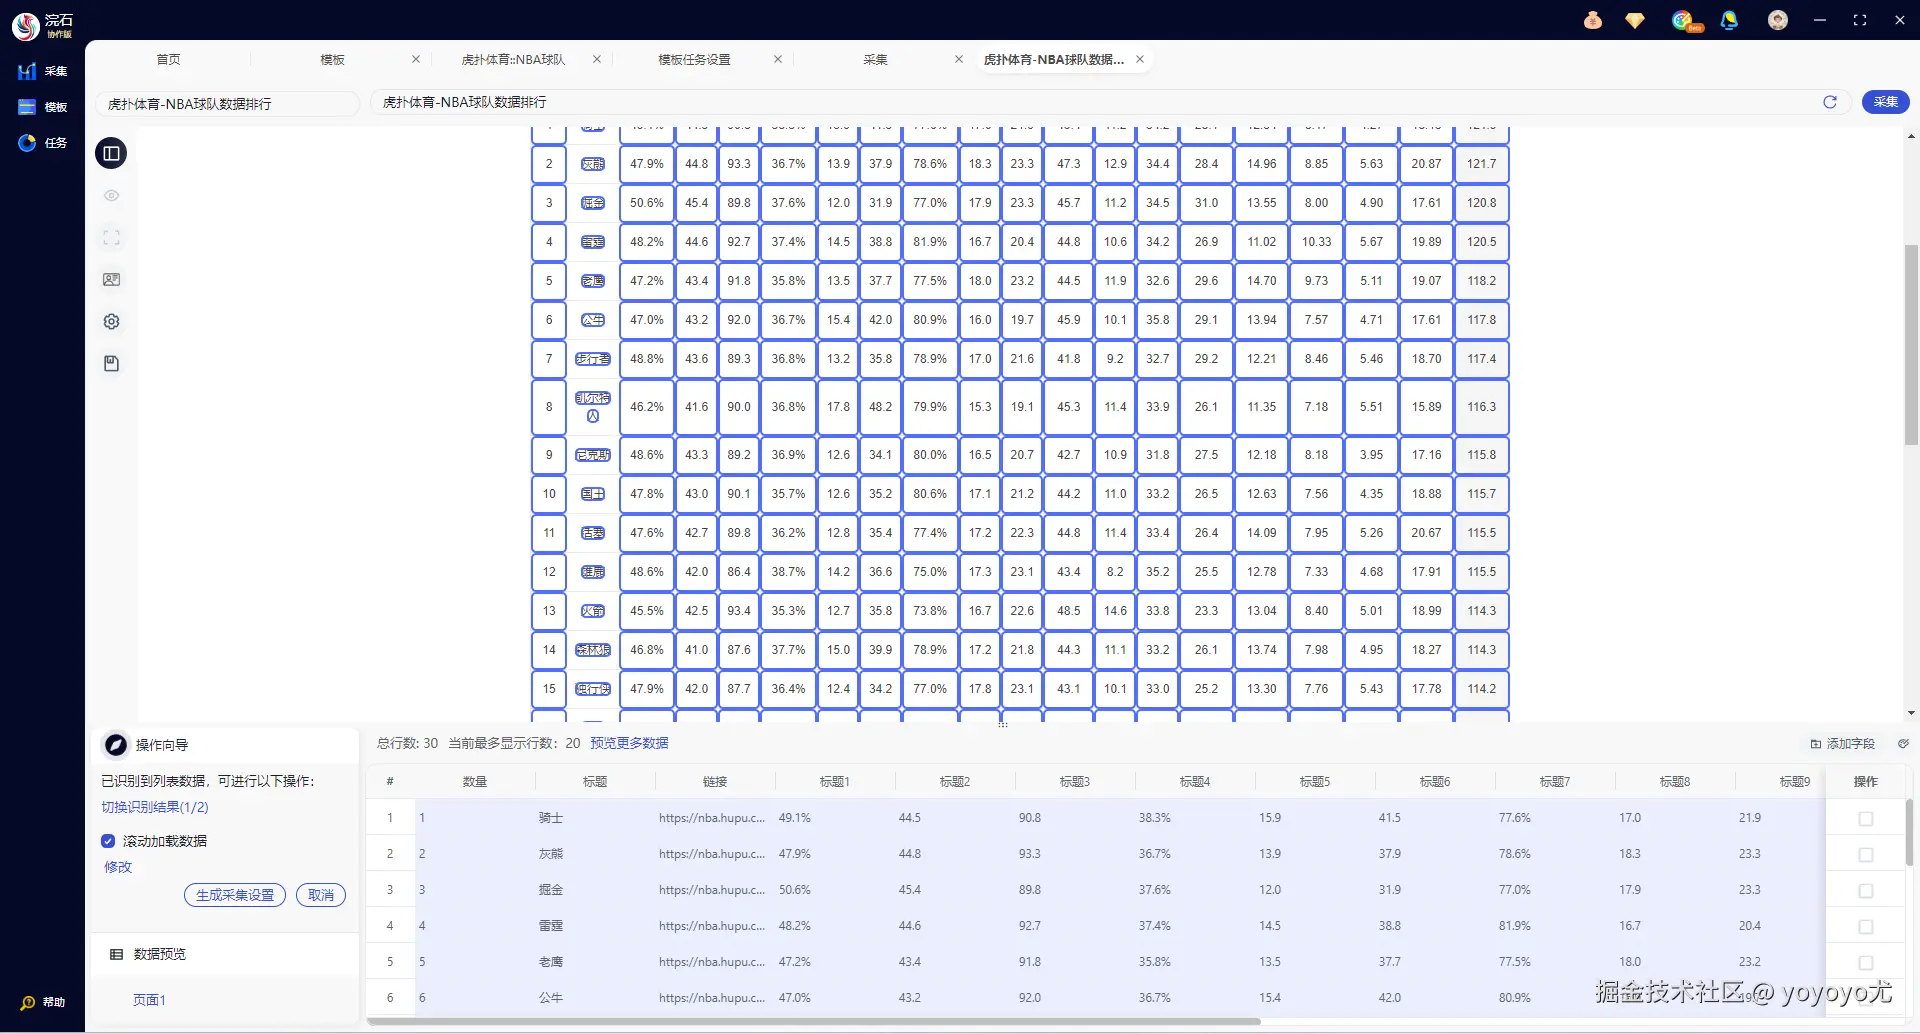Click the 链接 column header

(x=715, y=782)
